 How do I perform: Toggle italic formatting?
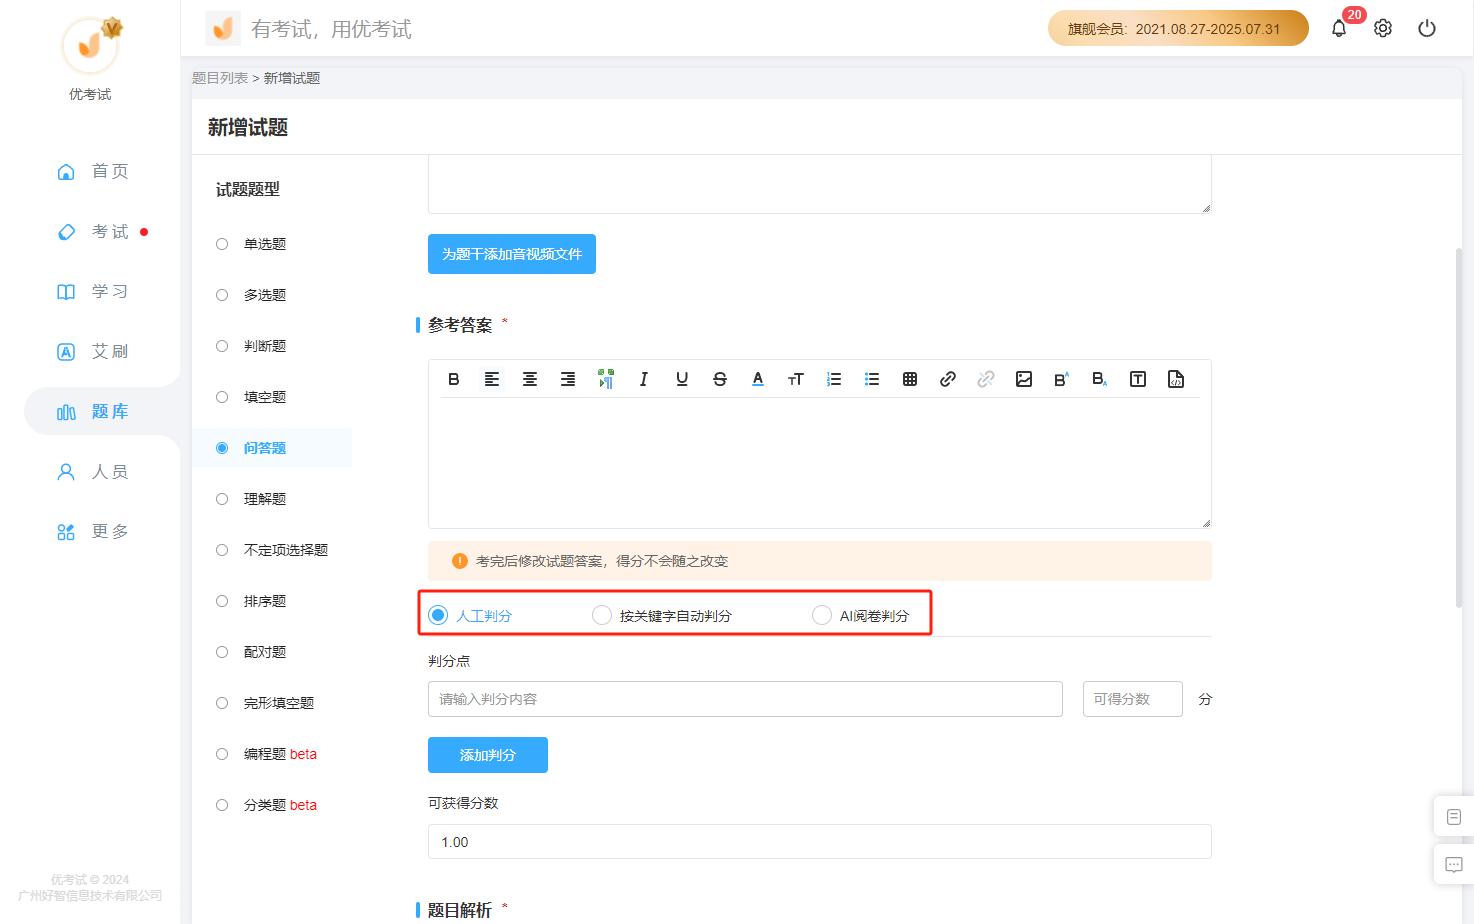(644, 379)
